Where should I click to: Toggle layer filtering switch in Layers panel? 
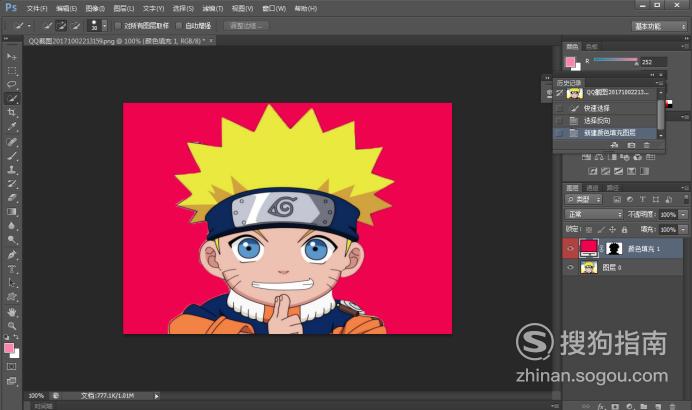[685, 199]
